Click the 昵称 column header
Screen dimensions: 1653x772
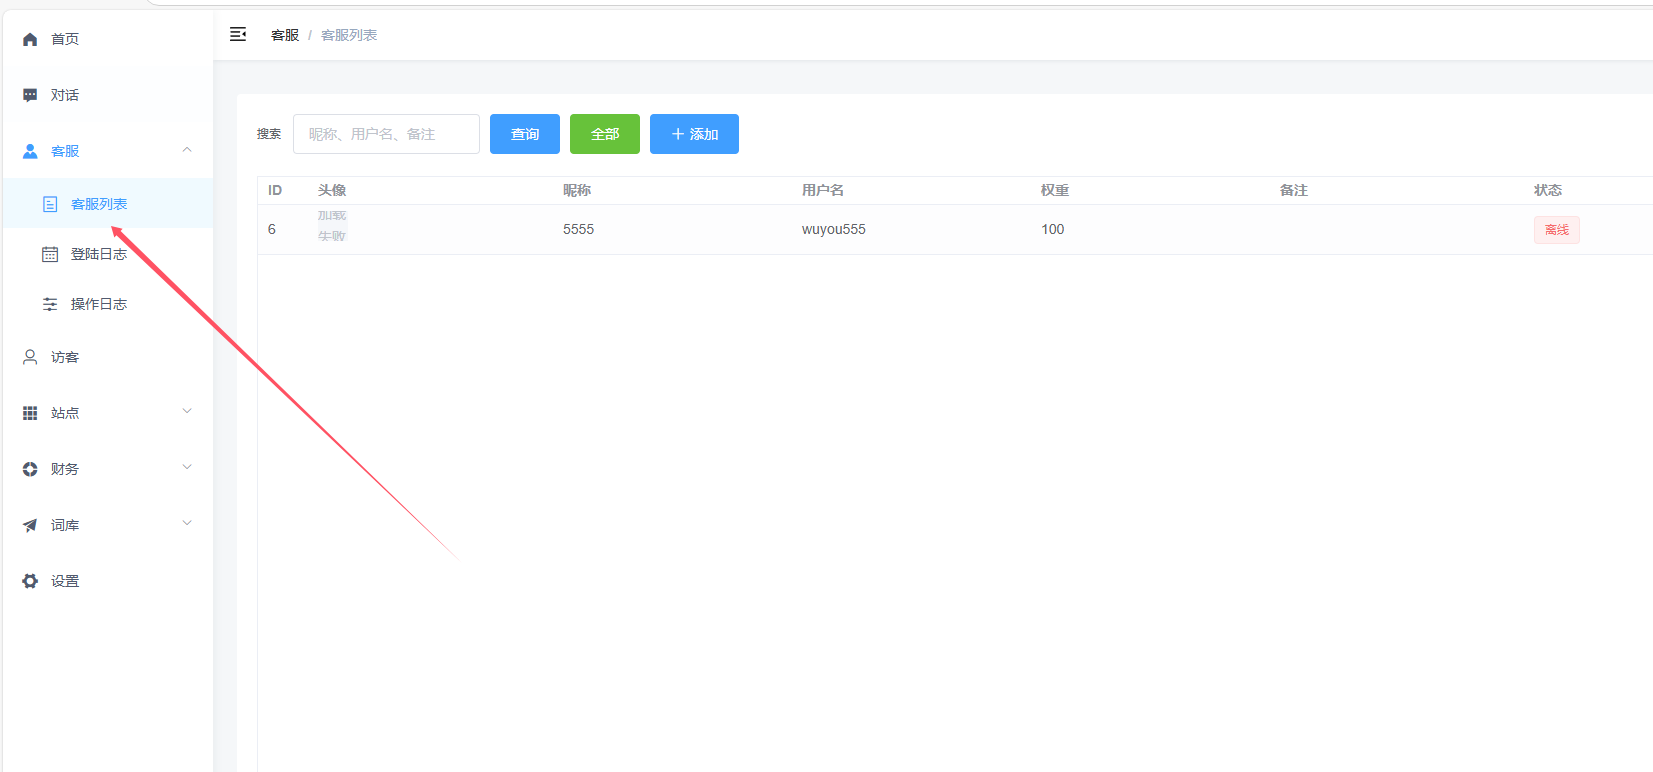pyautogui.click(x=577, y=190)
